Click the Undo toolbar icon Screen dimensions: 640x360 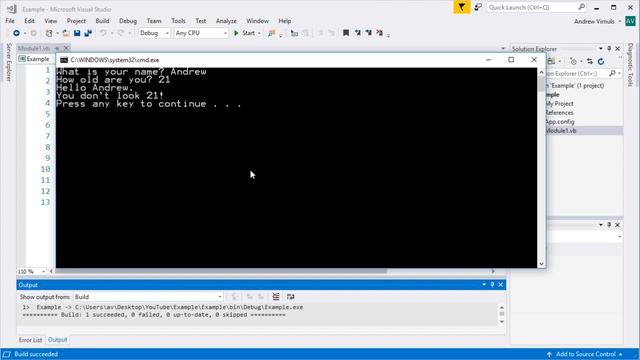tap(103, 33)
